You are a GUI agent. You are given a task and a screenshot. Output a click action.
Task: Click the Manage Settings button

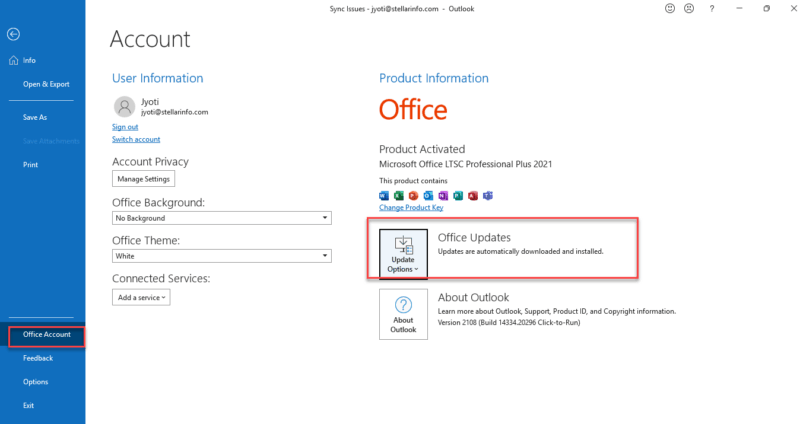coord(144,179)
